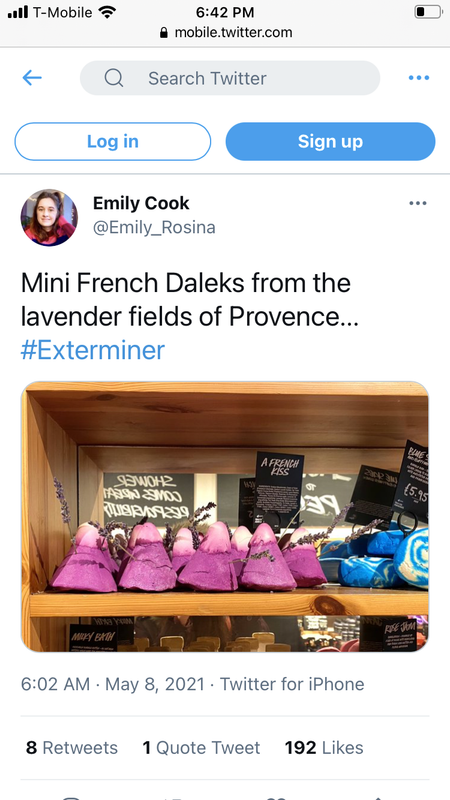Tap the lock icon beside mobile.twitter.com
This screenshot has height=800, width=450.
point(164,33)
